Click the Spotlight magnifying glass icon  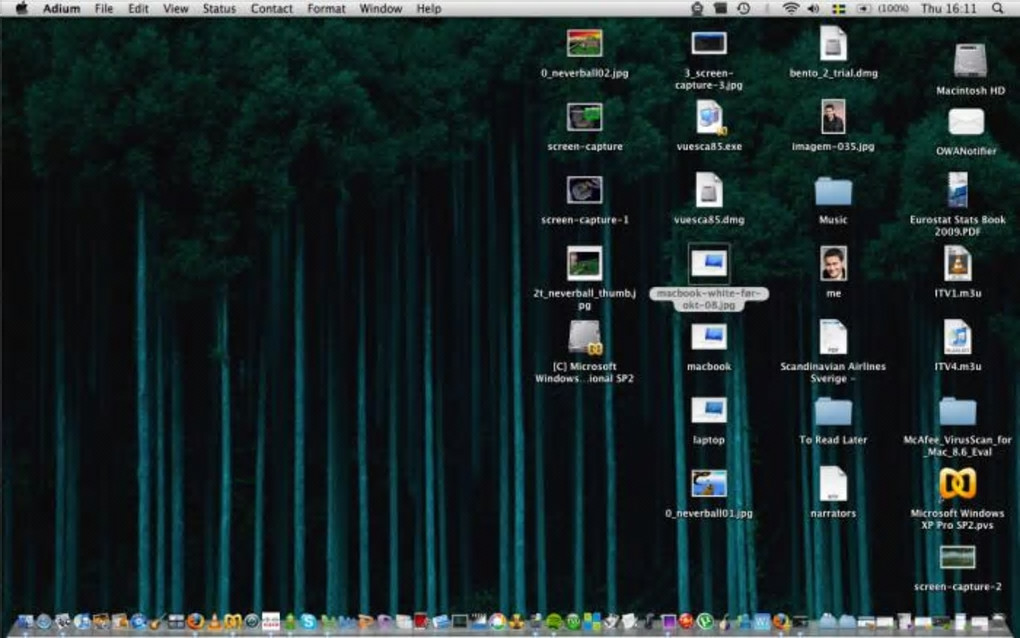(x=997, y=8)
